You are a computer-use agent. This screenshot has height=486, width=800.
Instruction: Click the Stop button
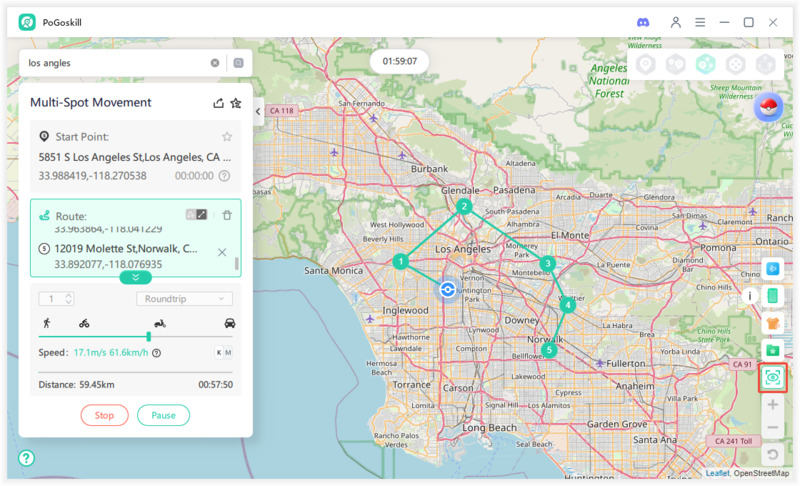(104, 415)
